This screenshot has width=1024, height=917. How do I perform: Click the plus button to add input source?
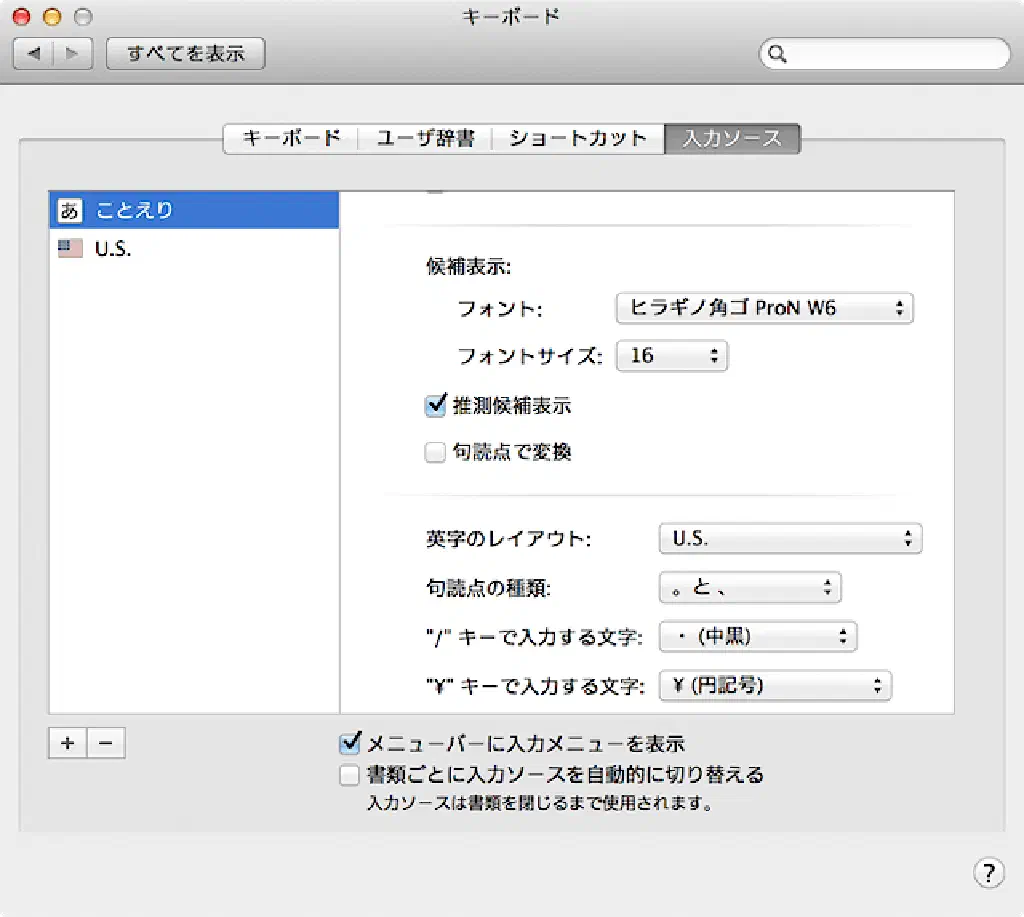(67, 743)
